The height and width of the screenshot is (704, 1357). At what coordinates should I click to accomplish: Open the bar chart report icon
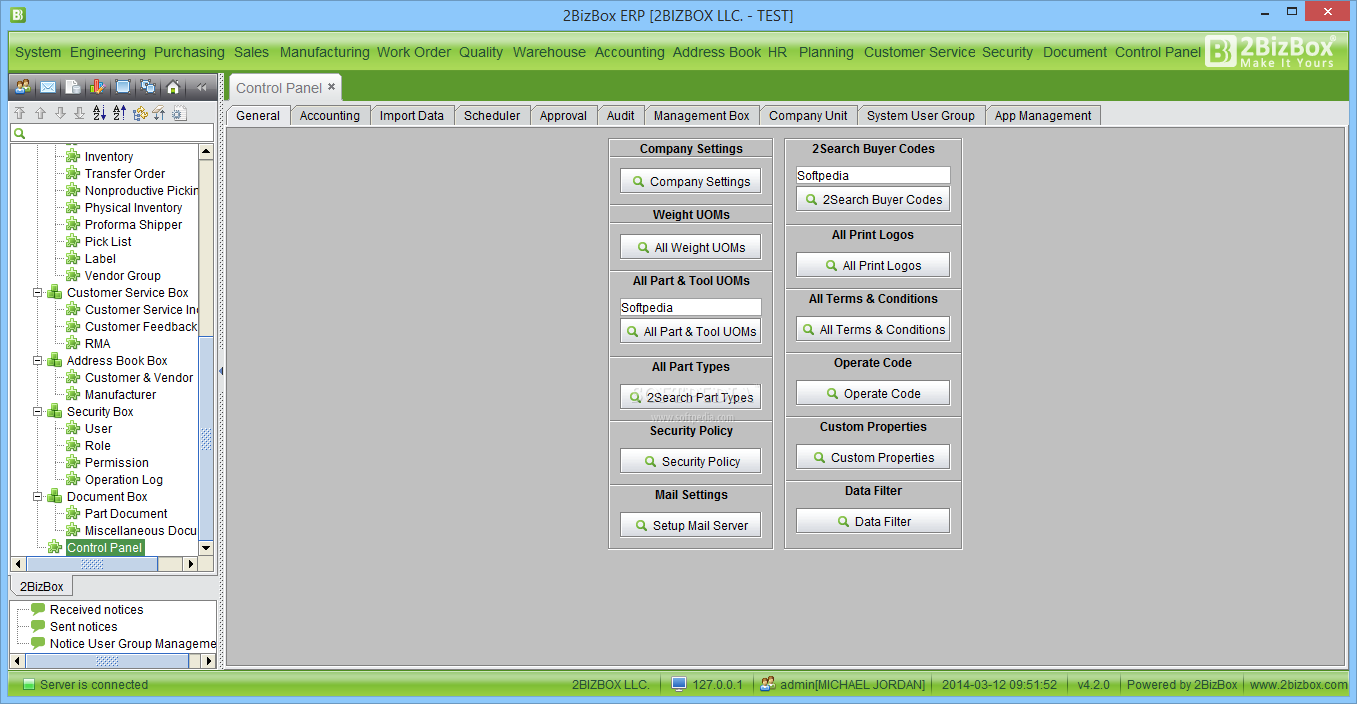(97, 87)
